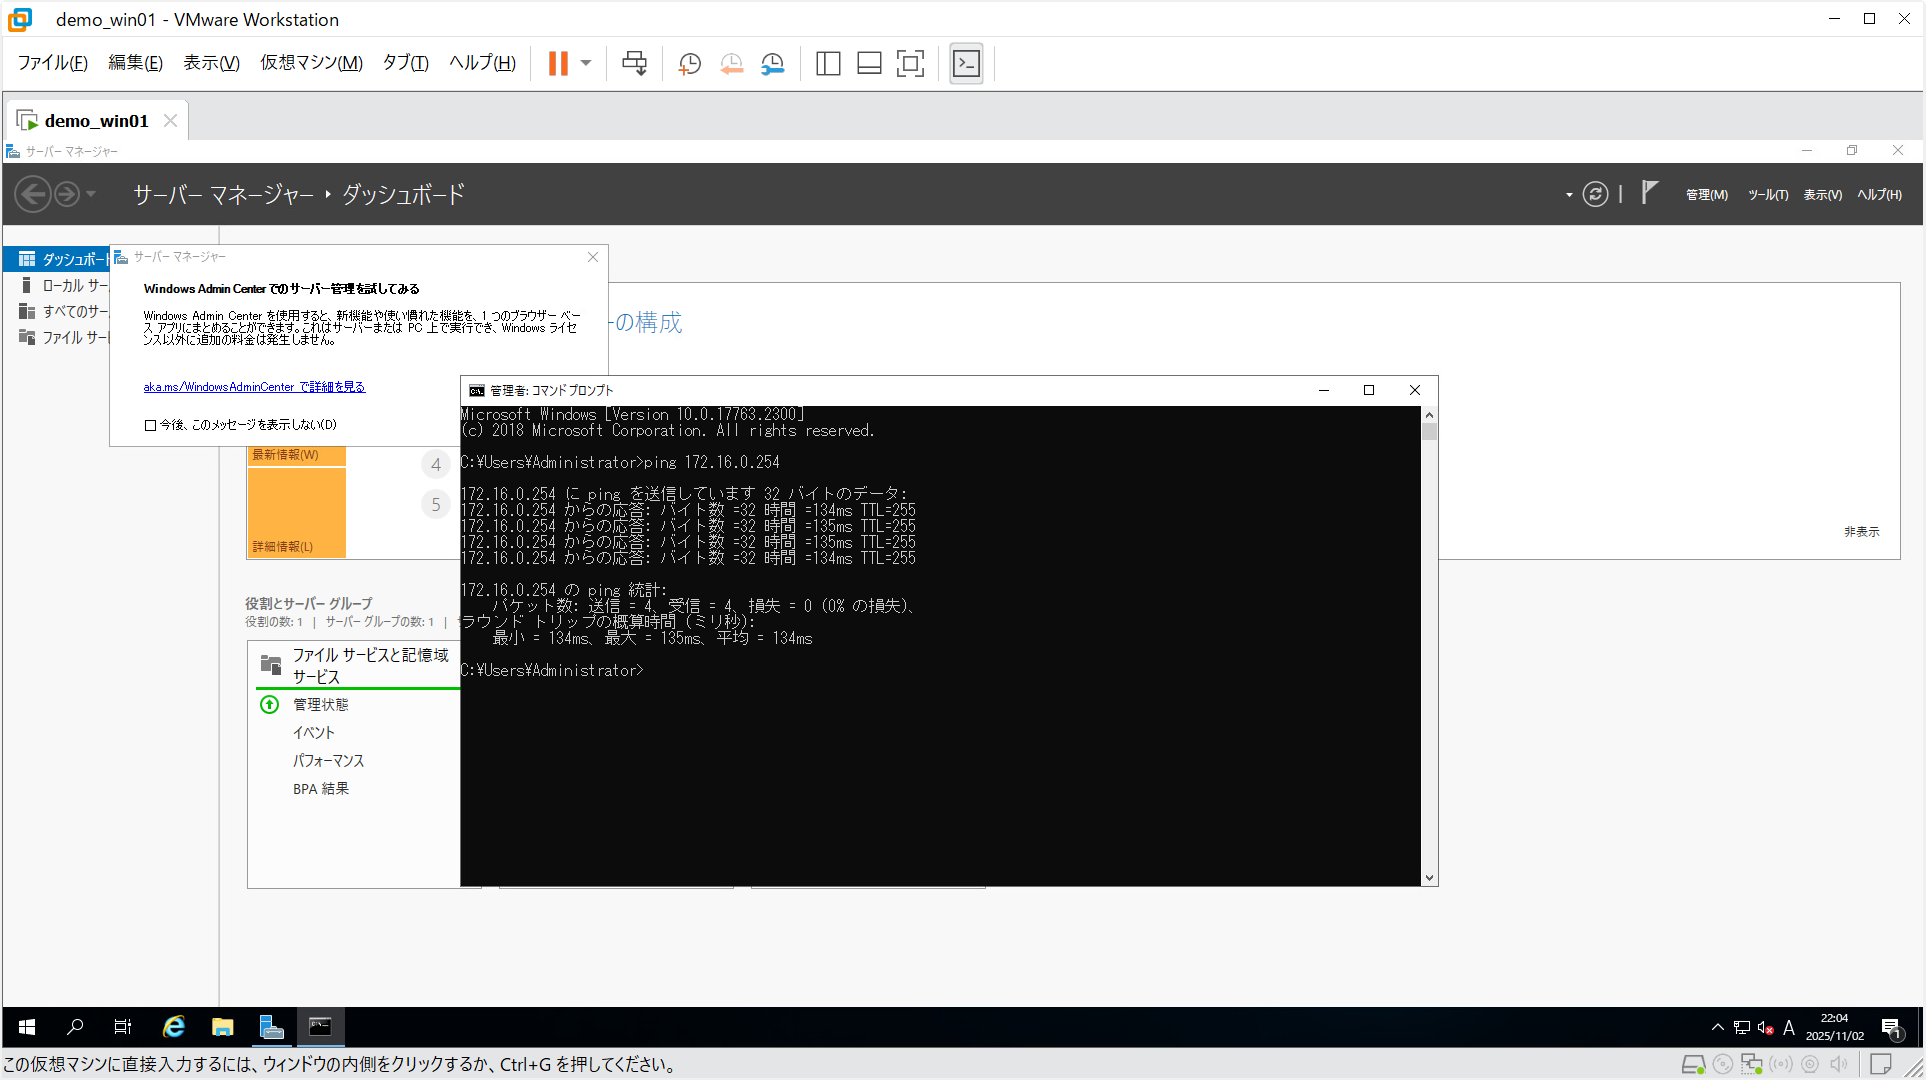Open the ツール(T) menu in Server Manager
The height and width of the screenshot is (1080, 1926).
tap(1767, 195)
